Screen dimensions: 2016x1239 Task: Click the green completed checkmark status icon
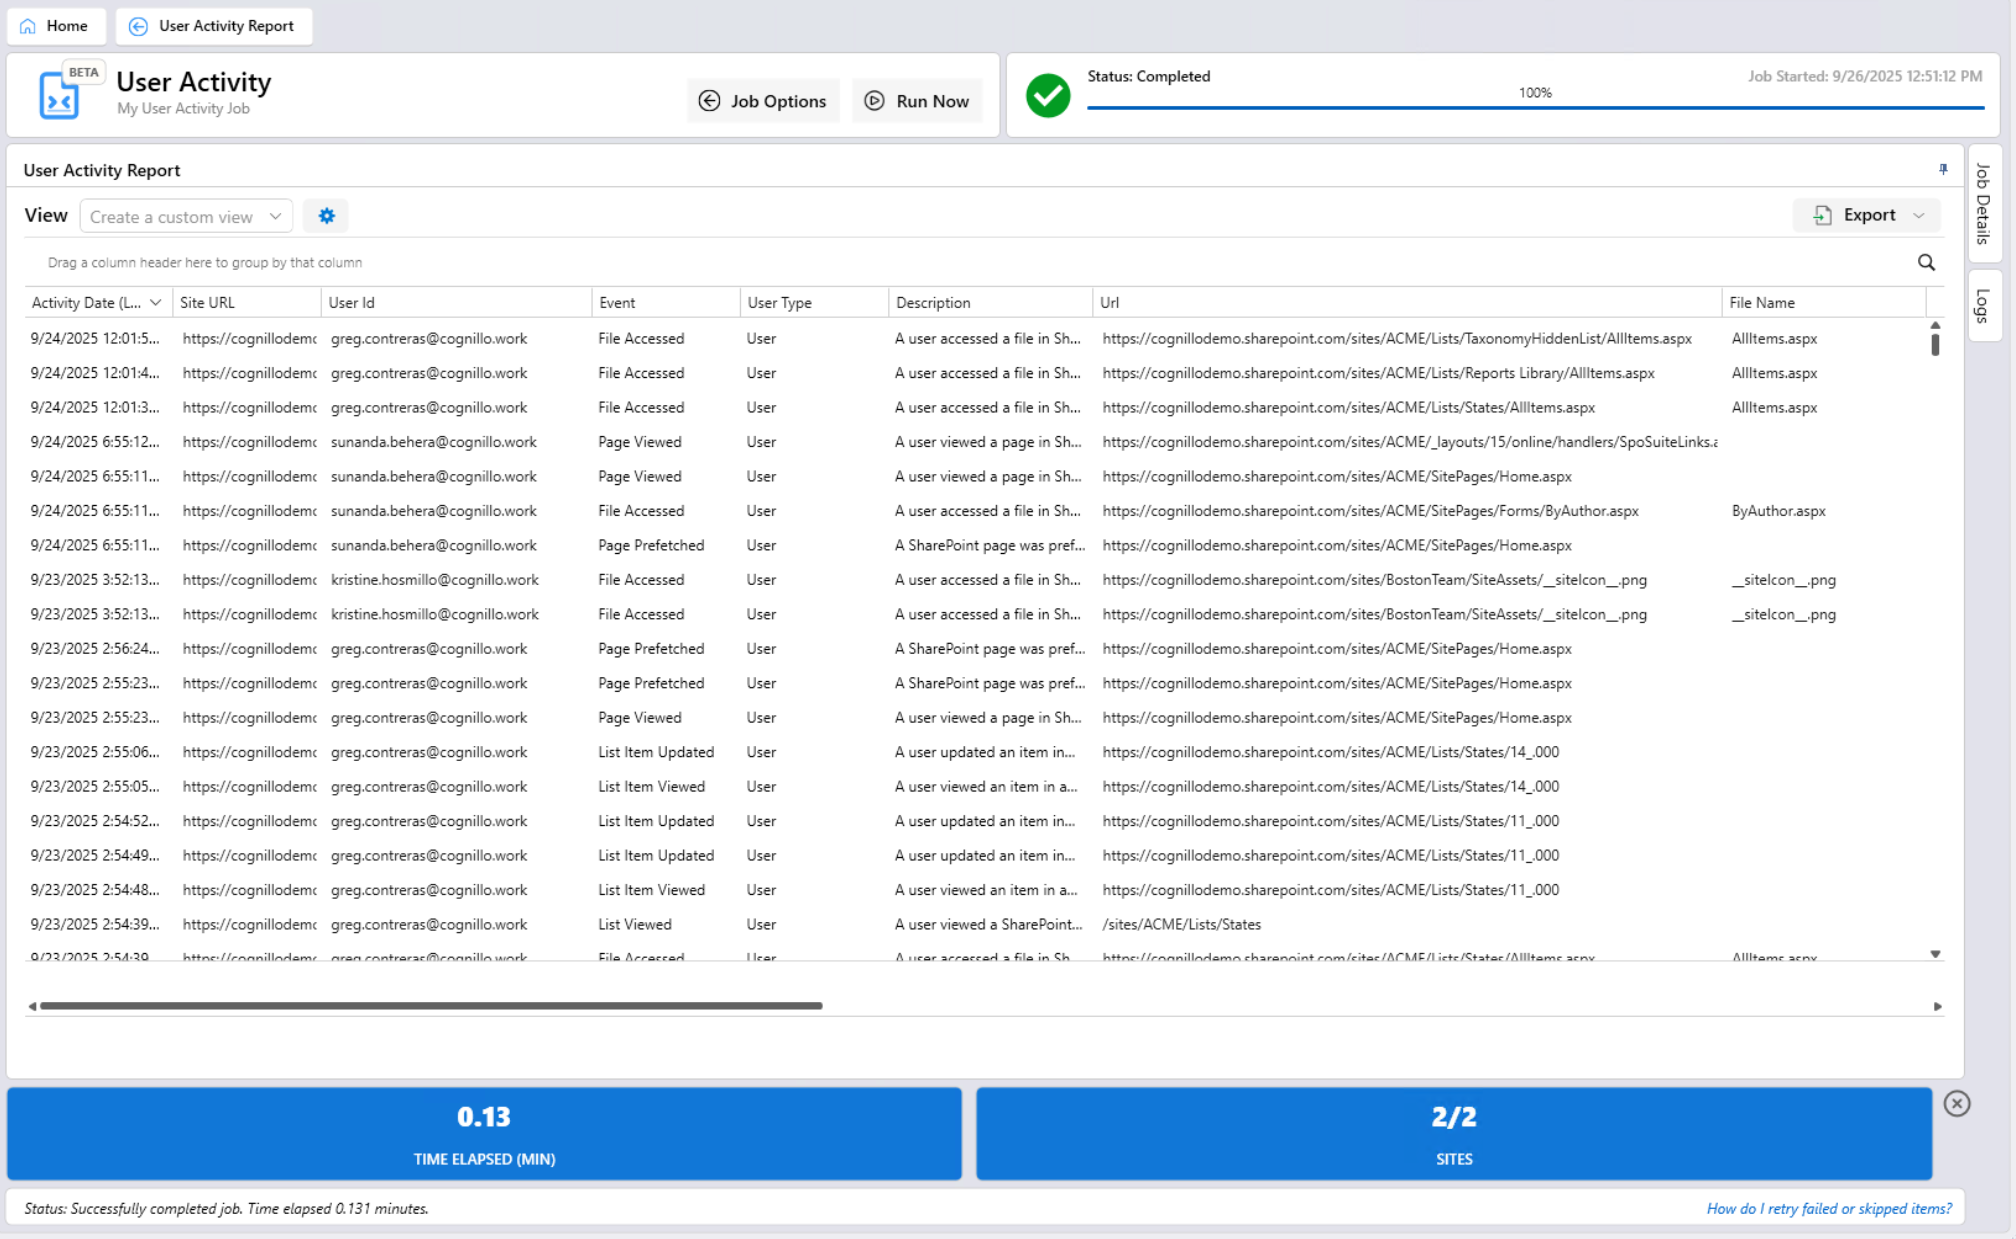1048,96
